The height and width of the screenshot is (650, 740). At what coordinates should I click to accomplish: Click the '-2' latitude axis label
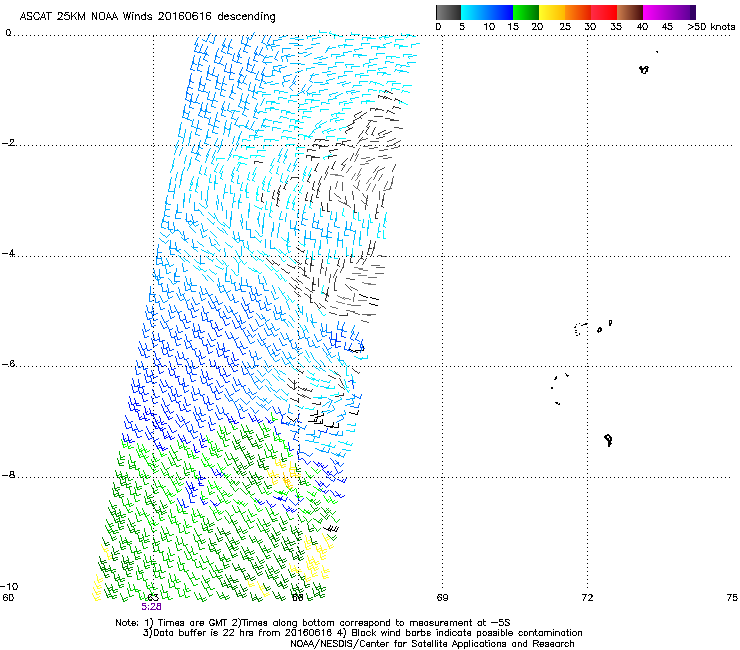click(x=8, y=143)
